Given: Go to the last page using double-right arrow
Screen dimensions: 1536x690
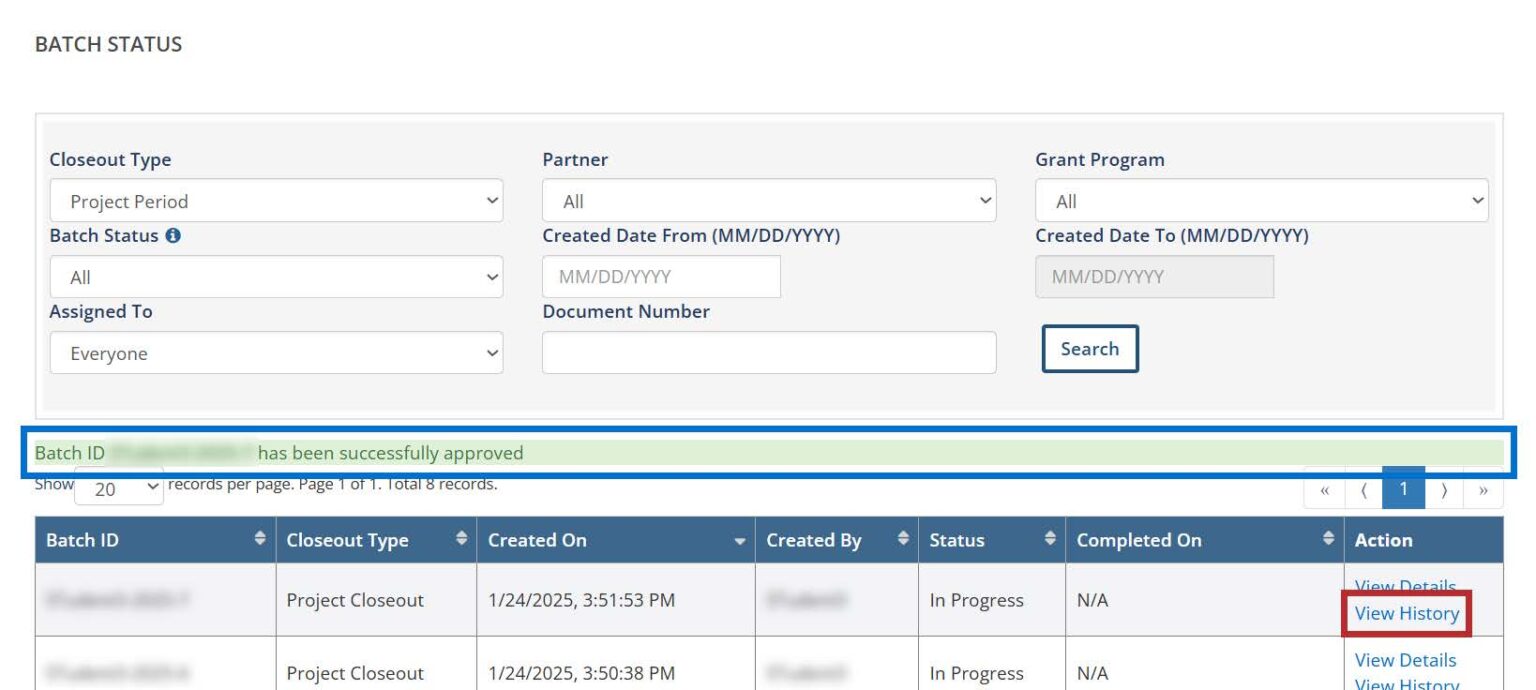Looking at the screenshot, I should [1483, 490].
